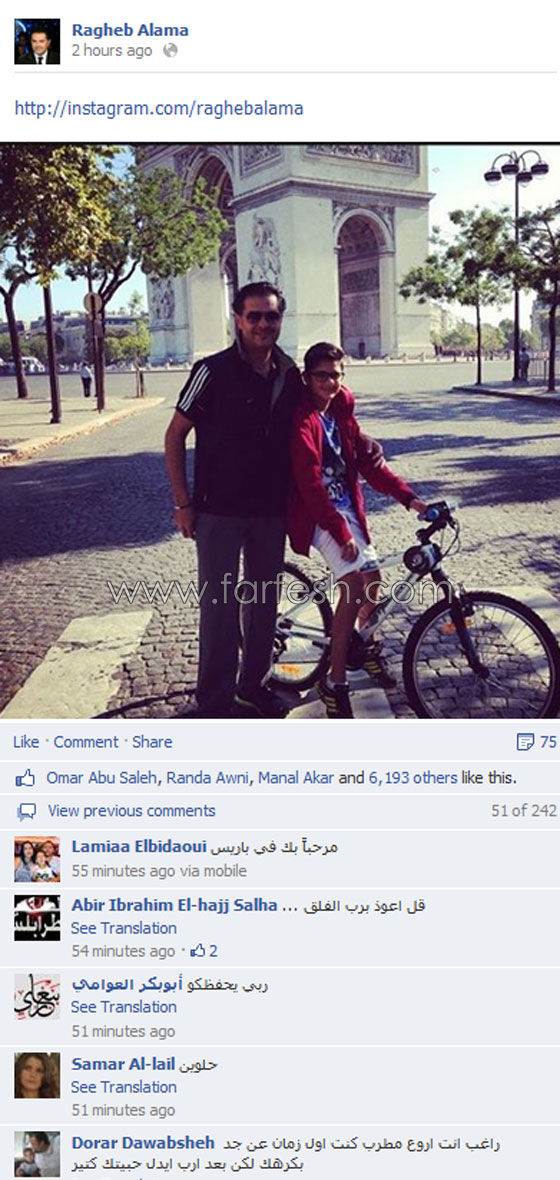Expand View previous comments
560x1180 pixels.
pos(132,810)
